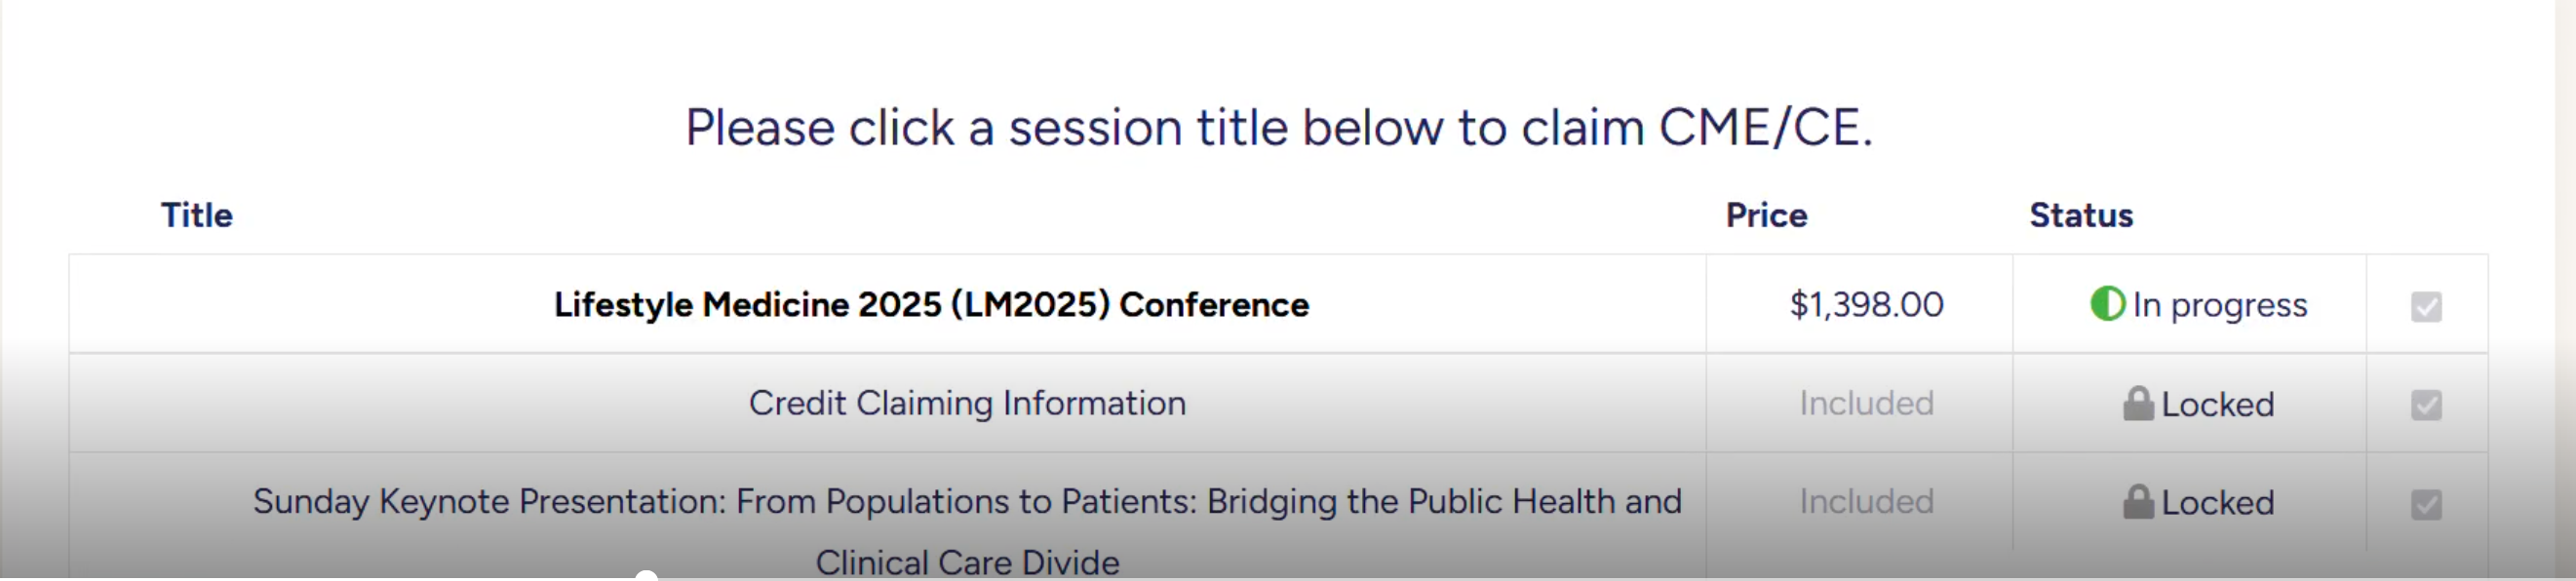This screenshot has width=2576, height=581.
Task: Click the $1,398.00 conference price
Action: coord(1866,304)
